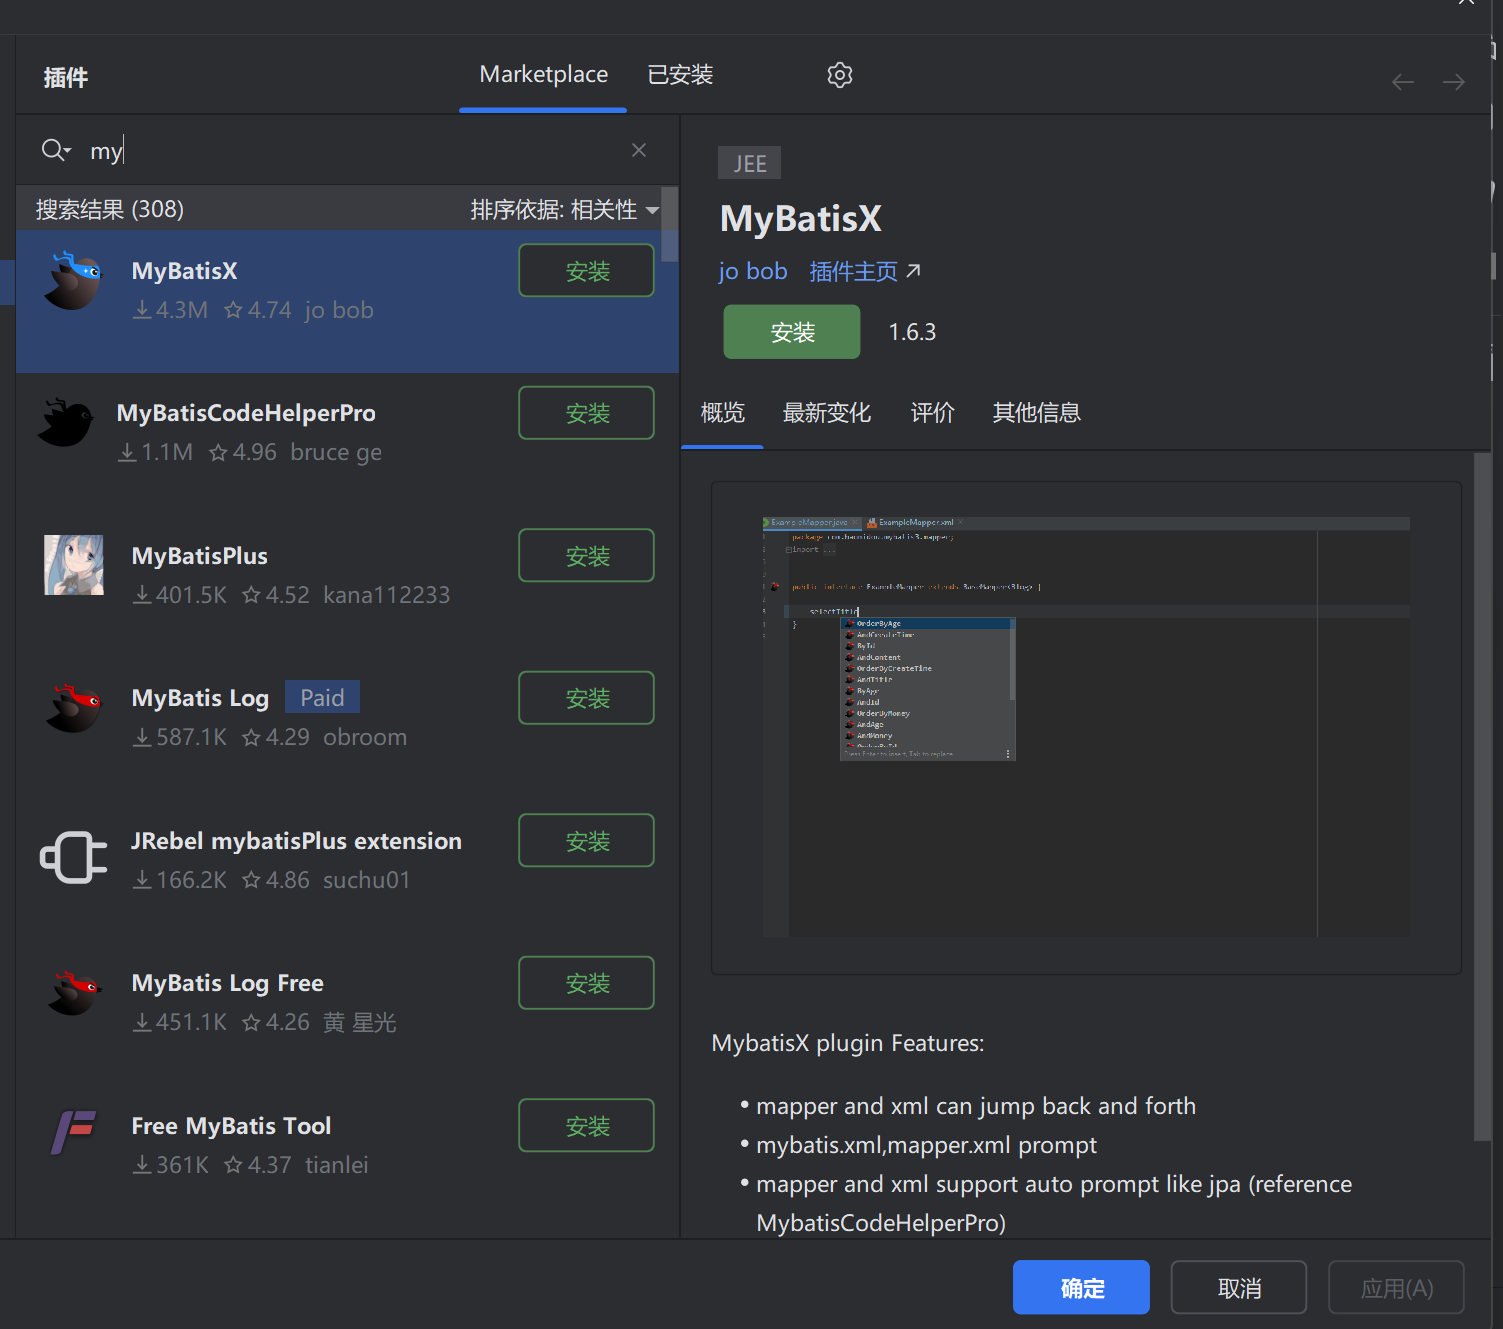Open the plugin settings gear menu
This screenshot has height=1329, width=1503.
pos(840,75)
